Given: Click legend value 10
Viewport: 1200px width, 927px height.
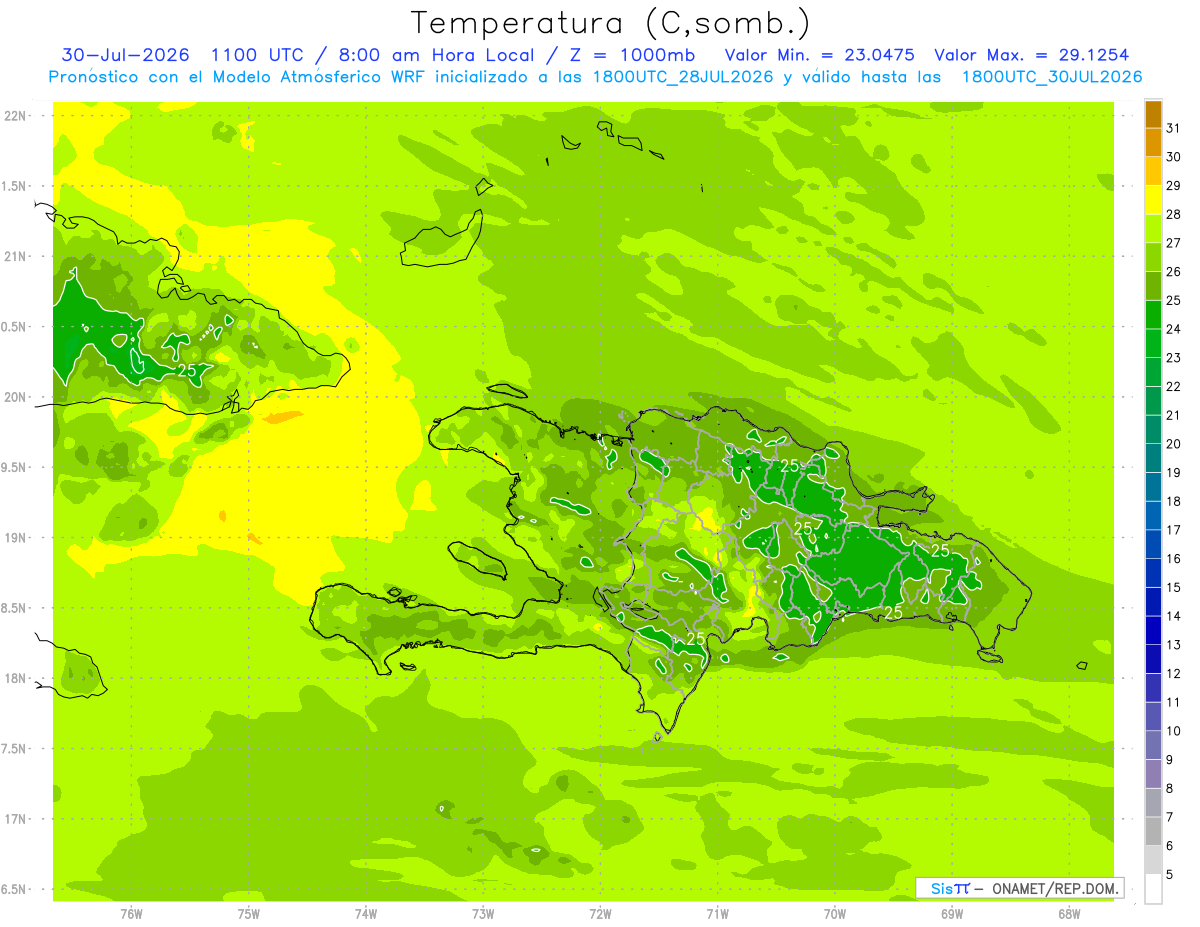Looking at the screenshot, I should (x=1174, y=731).
